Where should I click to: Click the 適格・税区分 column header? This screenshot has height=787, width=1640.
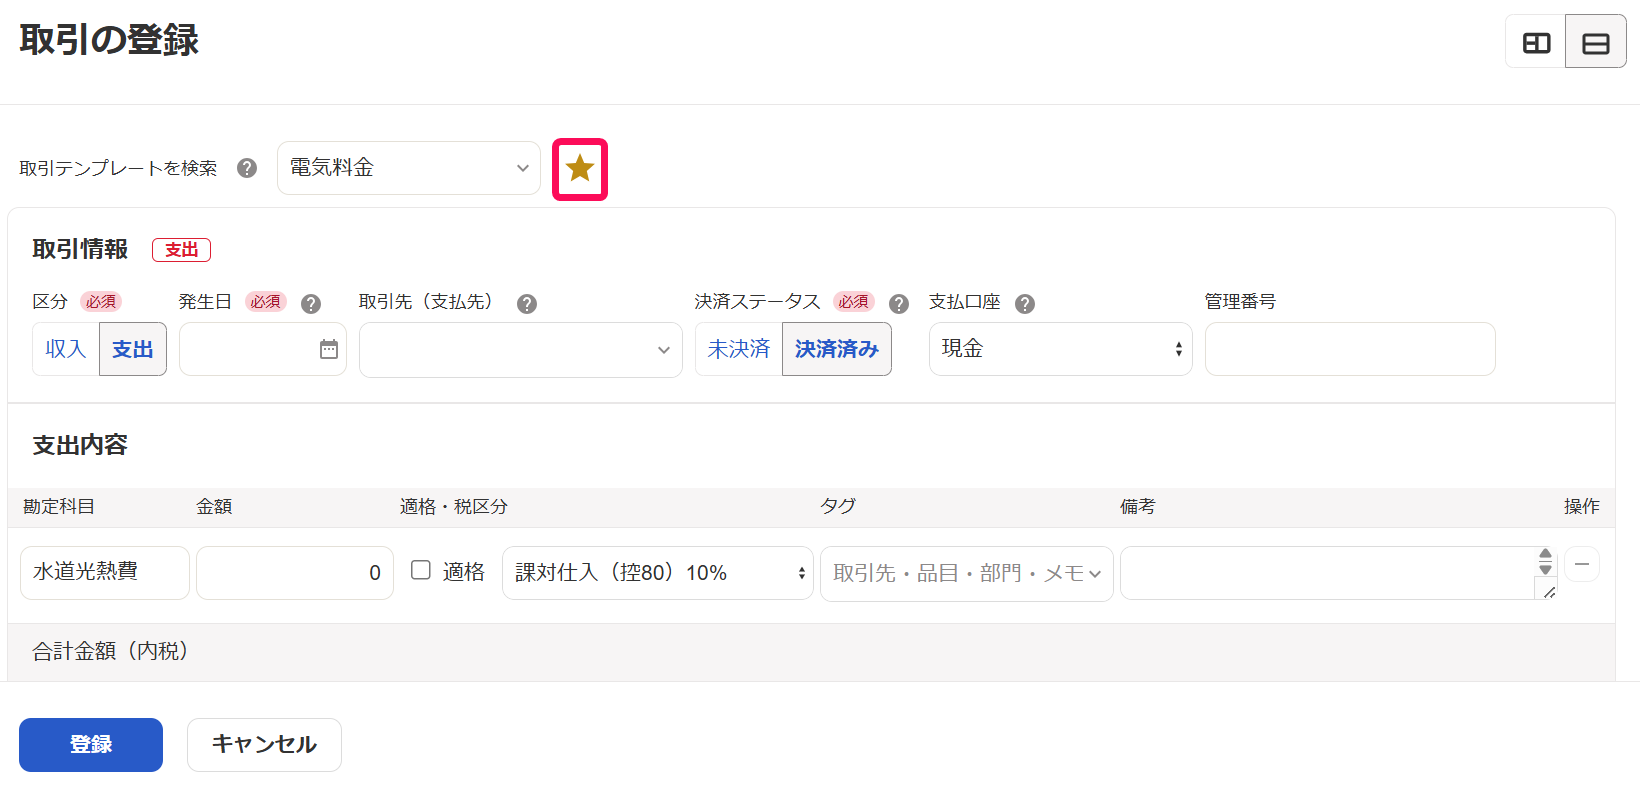(454, 507)
